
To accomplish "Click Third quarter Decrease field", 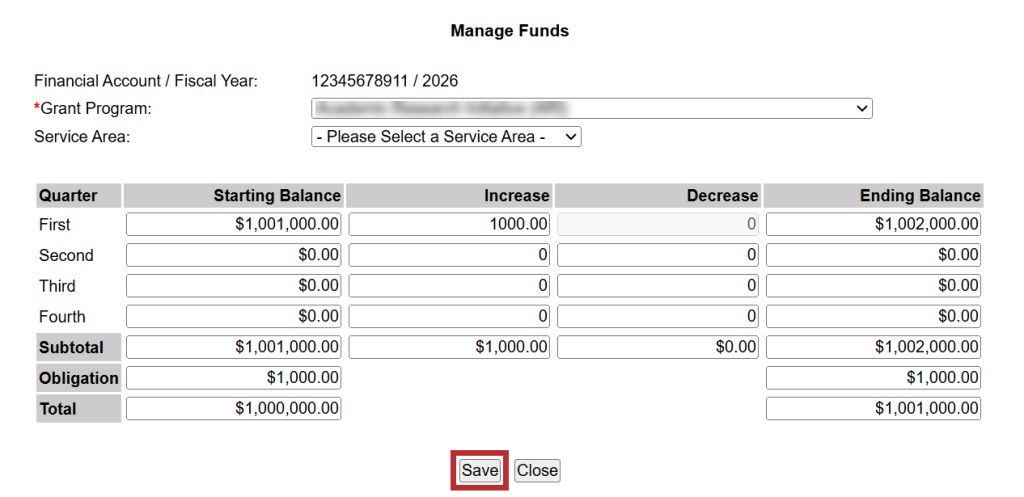I will click(658, 286).
